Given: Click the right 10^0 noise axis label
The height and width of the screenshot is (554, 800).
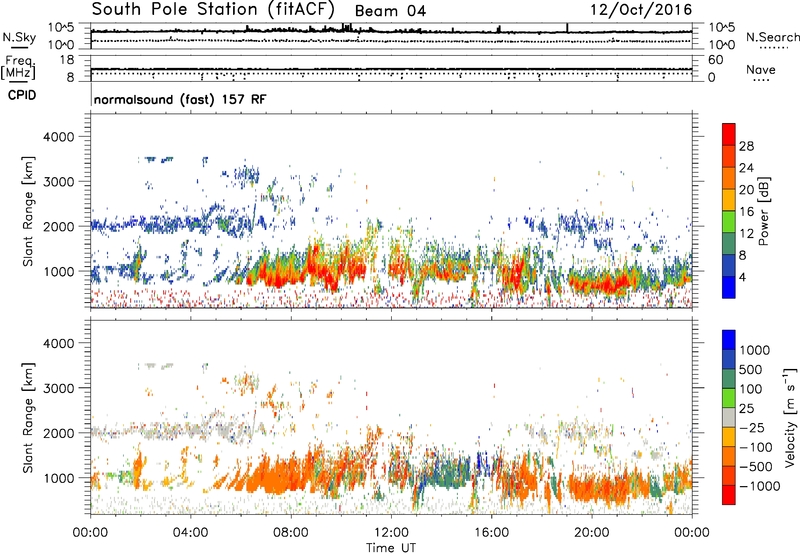Looking at the screenshot, I should pos(722,45).
